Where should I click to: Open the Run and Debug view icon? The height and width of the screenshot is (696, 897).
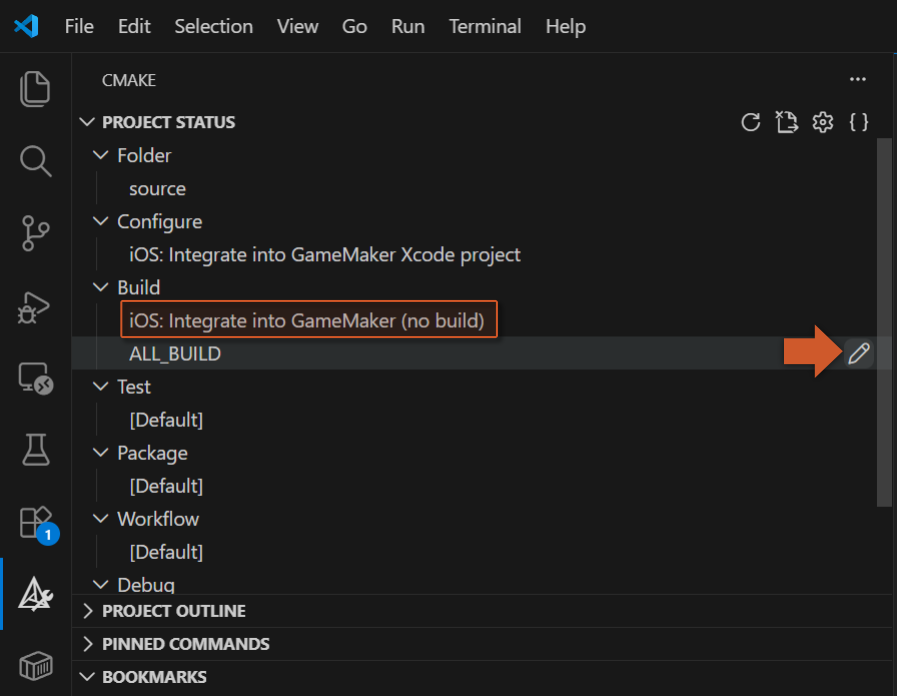pyautogui.click(x=34, y=307)
